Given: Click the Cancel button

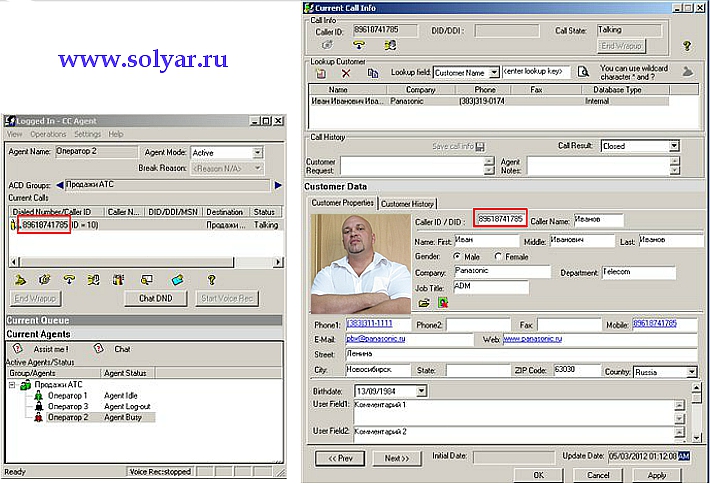Looking at the screenshot, I should (x=598, y=475).
